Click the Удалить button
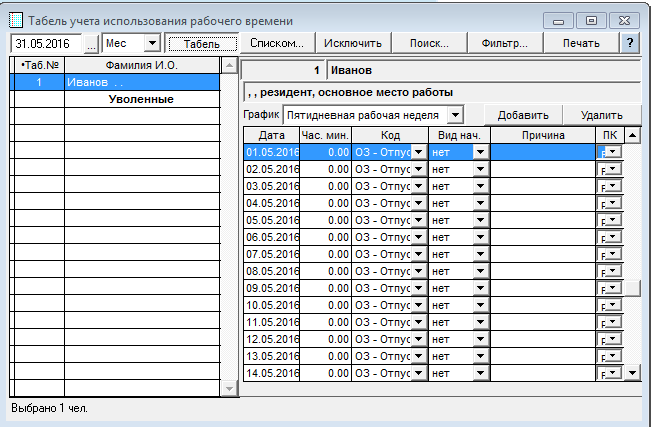The width and height of the screenshot is (651, 427). pos(600,115)
